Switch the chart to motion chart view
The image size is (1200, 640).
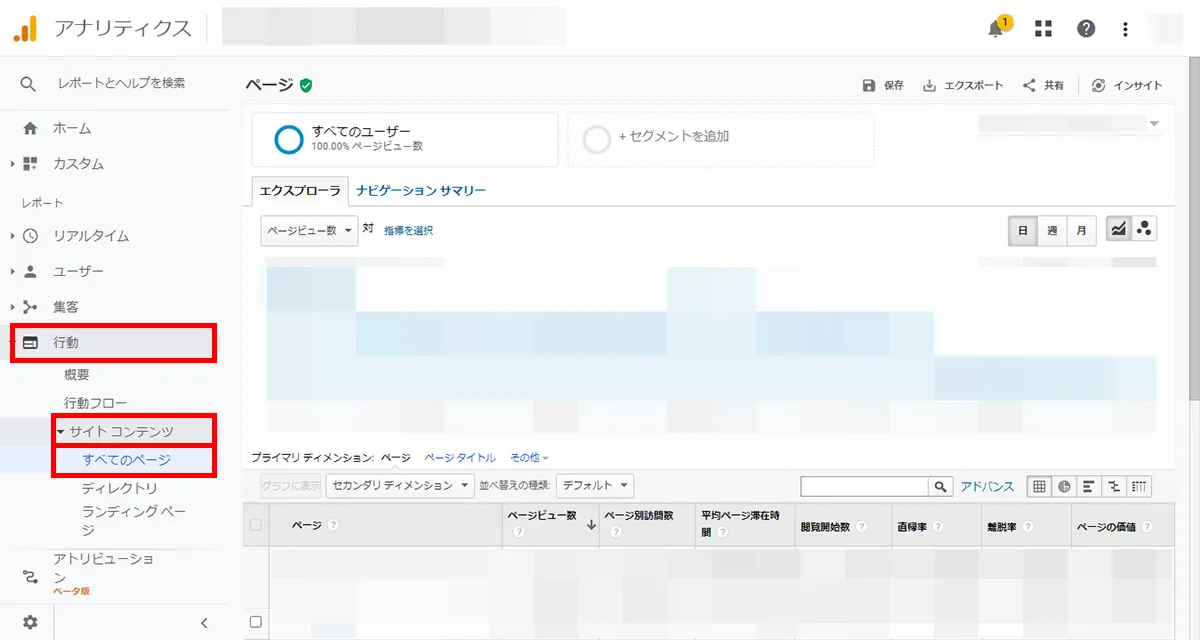(1144, 228)
